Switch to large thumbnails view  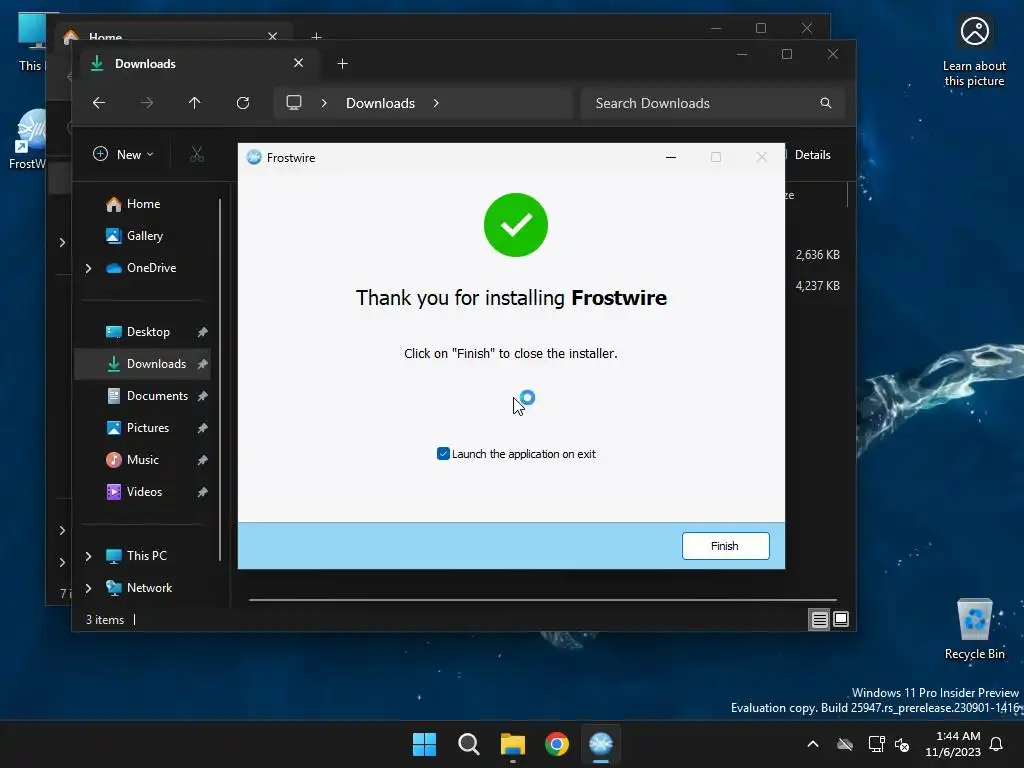point(841,619)
